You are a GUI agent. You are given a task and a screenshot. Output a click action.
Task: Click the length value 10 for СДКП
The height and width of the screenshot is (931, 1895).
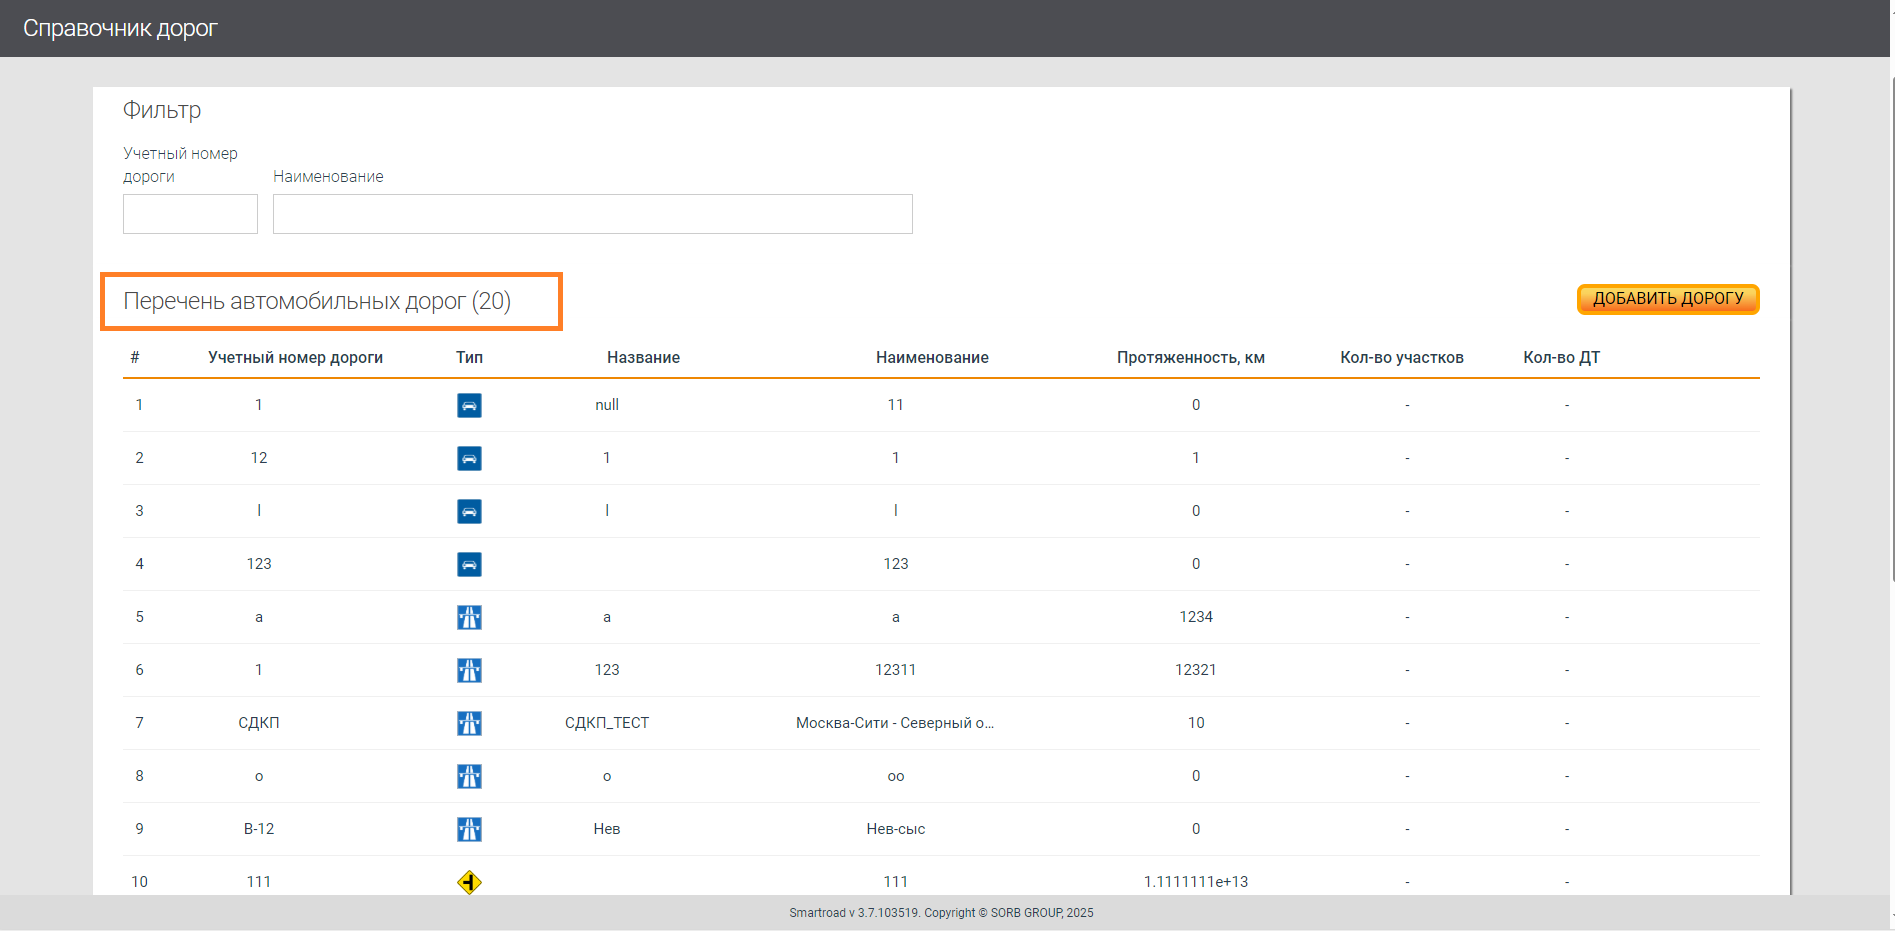click(x=1196, y=723)
